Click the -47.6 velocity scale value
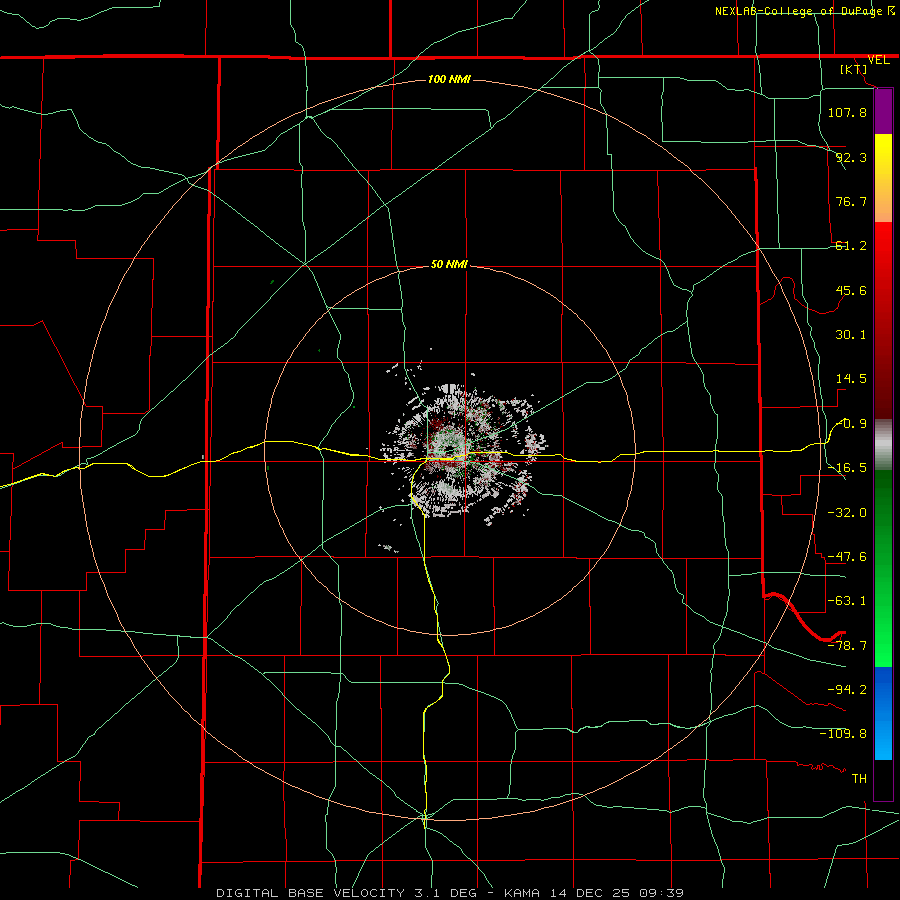 (847, 557)
